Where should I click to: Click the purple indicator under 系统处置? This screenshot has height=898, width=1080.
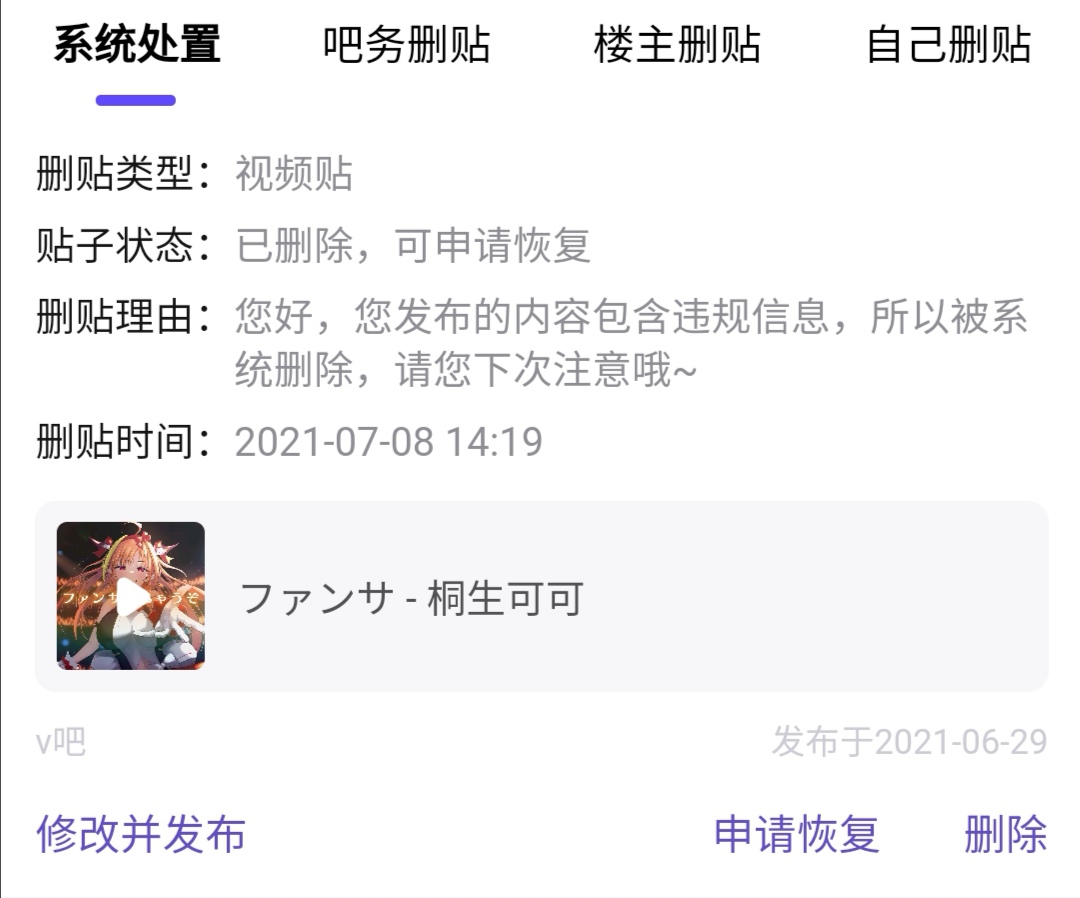click(136, 101)
